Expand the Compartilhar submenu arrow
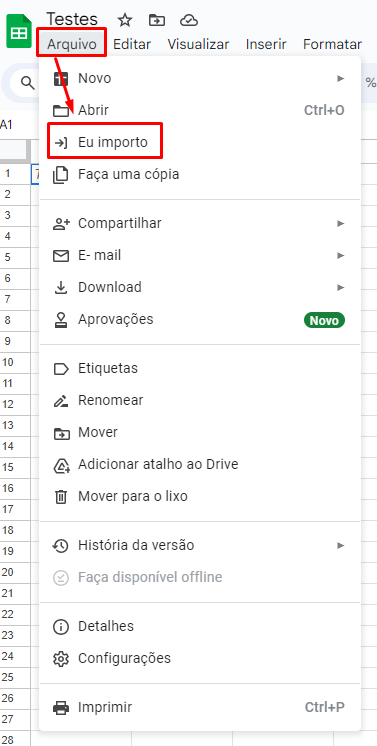This screenshot has height=746, width=377. point(340,223)
